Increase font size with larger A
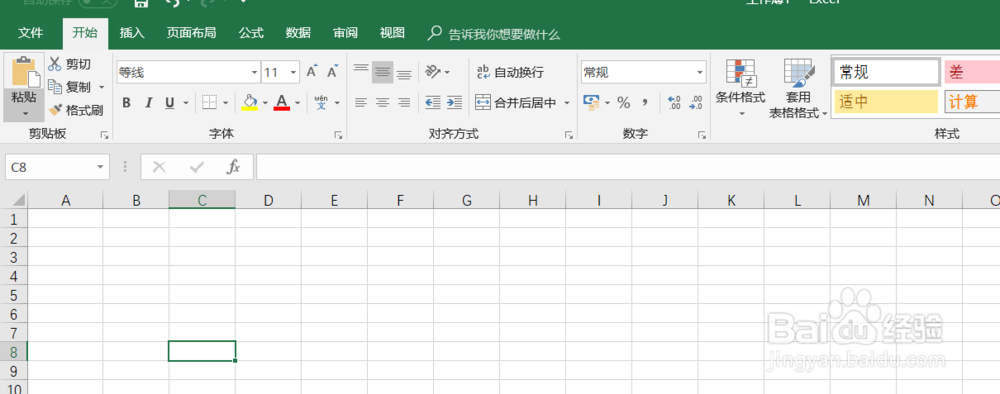 pyautogui.click(x=311, y=71)
